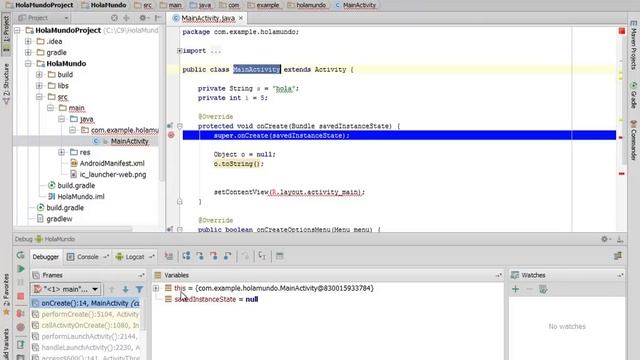Toggle the frames filter funnel icon

[x=139, y=289]
